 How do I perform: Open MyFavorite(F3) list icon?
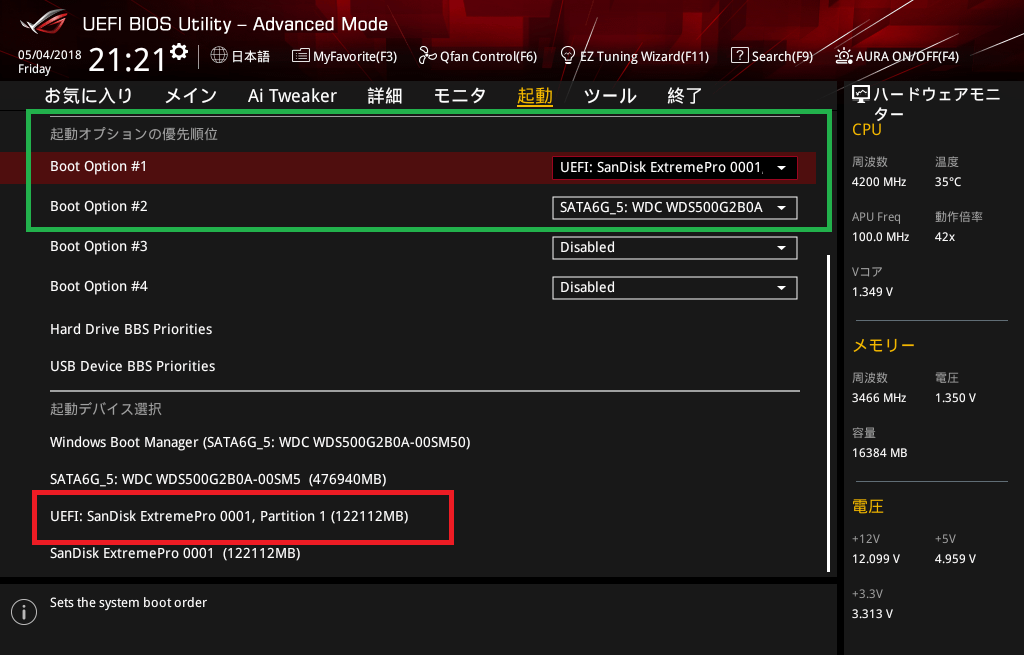pyautogui.click(x=300, y=56)
